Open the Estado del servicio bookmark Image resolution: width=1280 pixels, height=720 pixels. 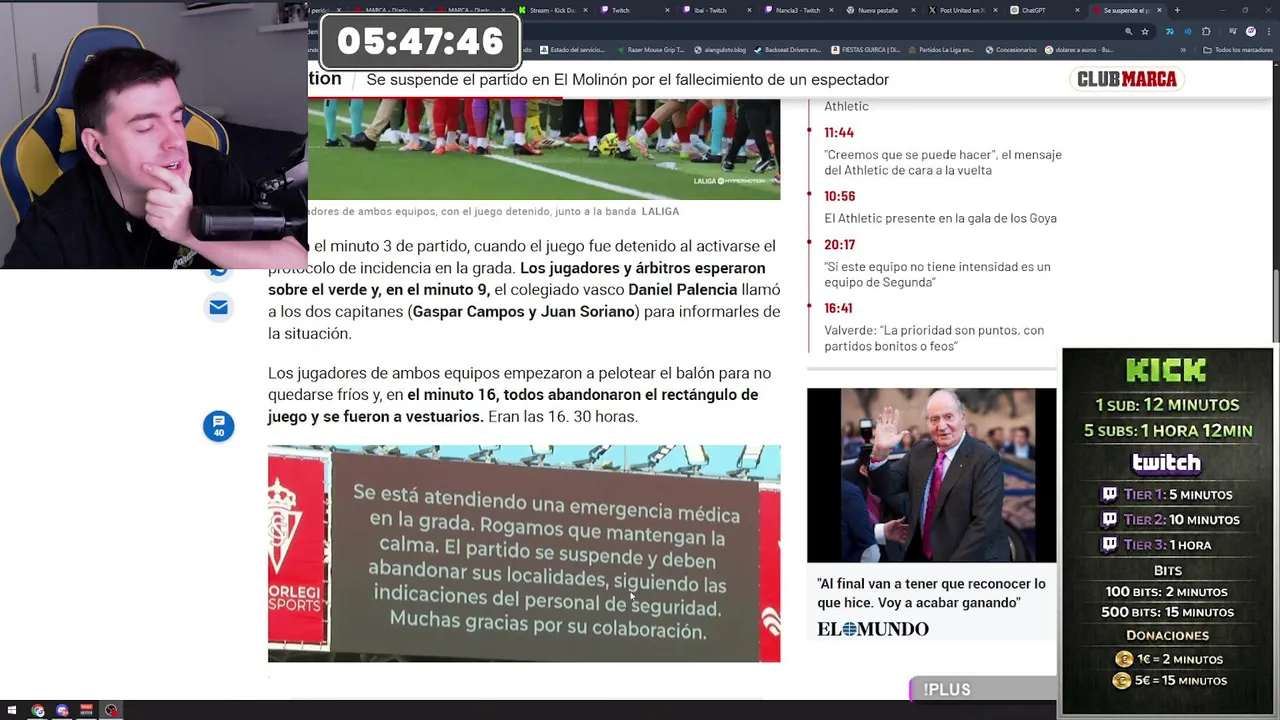pos(572,50)
